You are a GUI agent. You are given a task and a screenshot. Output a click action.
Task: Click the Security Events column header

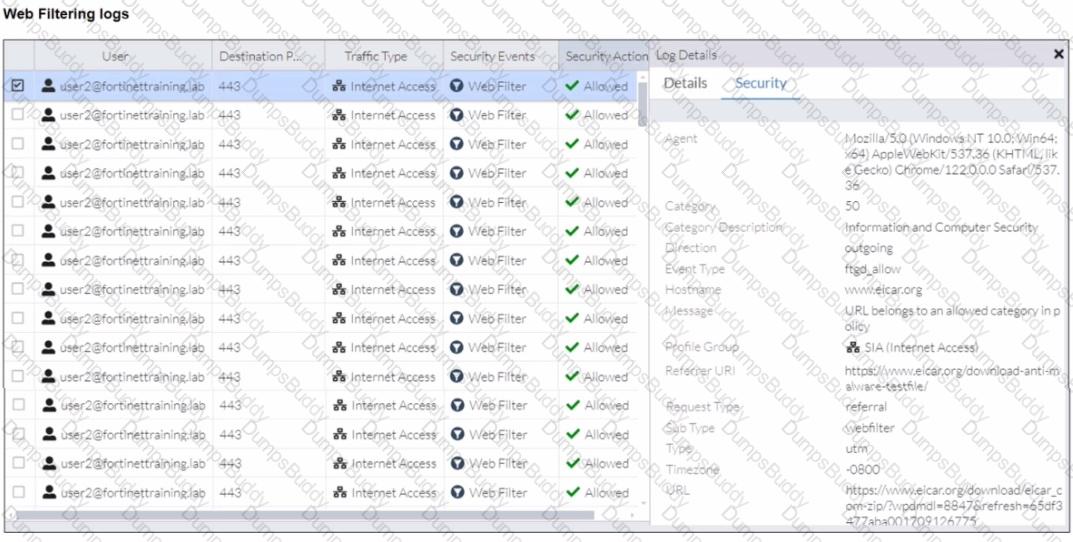pos(492,56)
